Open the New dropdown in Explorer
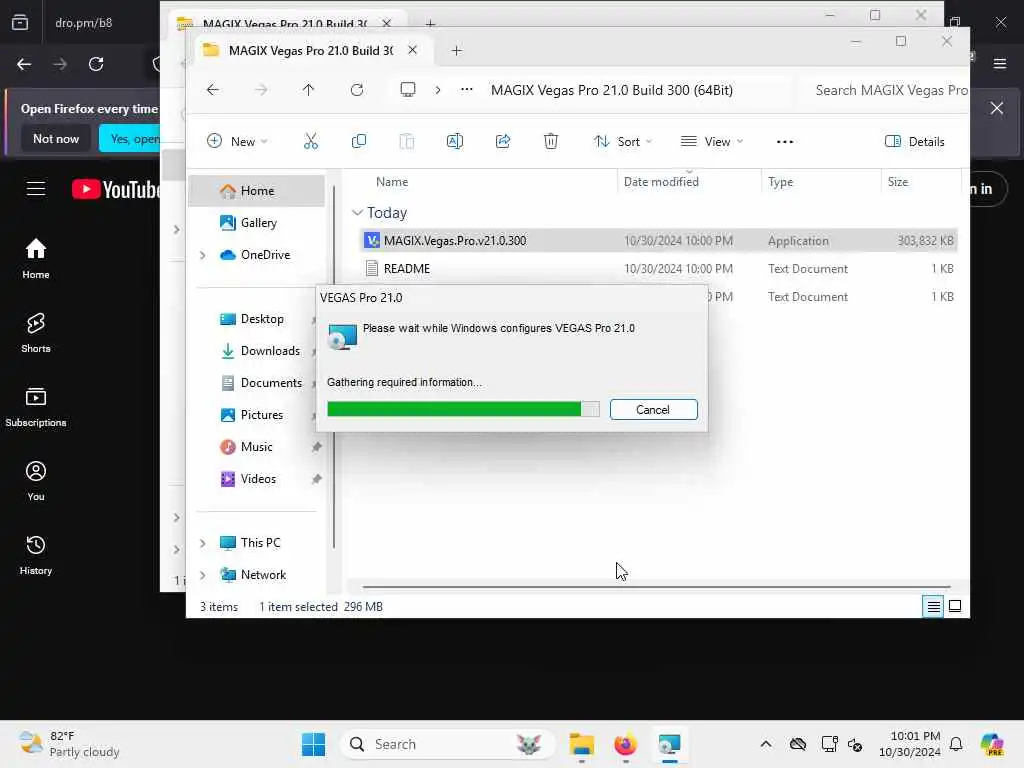The width and height of the screenshot is (1024, 768). pyautogui.click(x=237, y=141)
